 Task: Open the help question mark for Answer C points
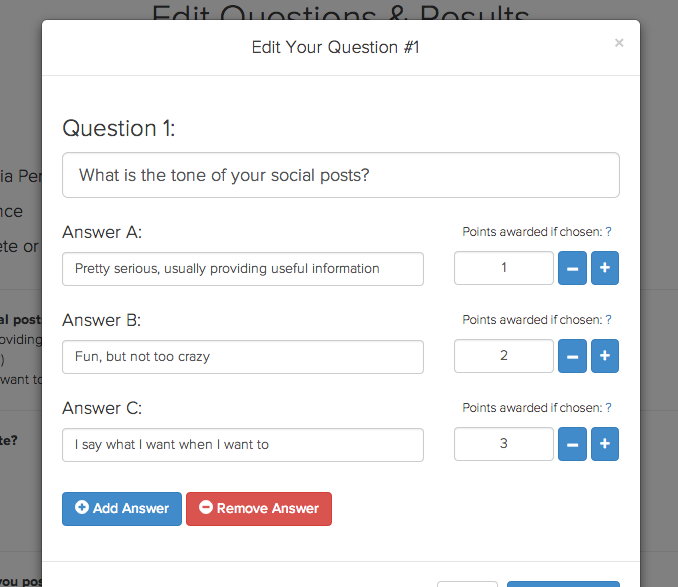(608, 408)
